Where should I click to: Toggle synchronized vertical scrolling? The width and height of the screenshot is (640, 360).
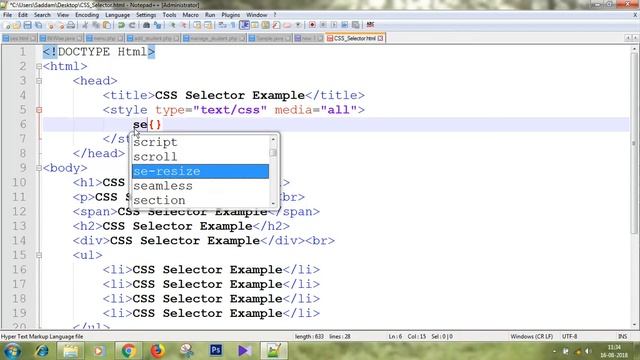196,25
